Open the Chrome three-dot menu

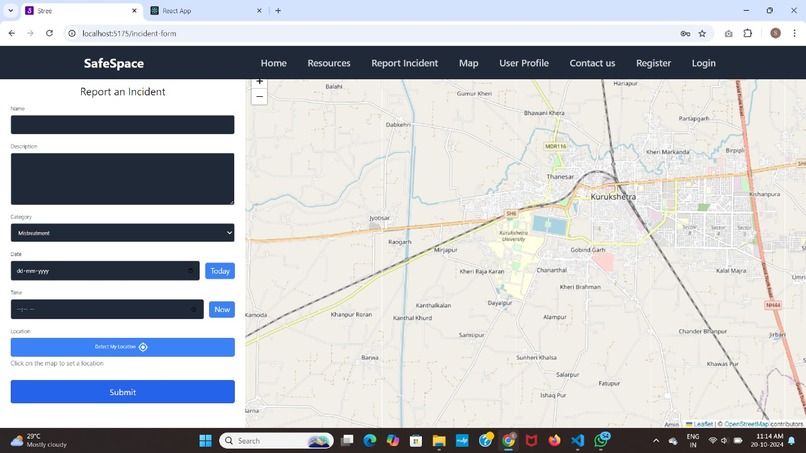coord(794,33)
